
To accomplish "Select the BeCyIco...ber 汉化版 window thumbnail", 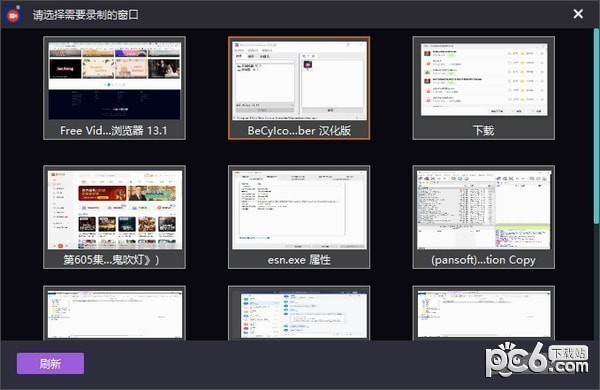I will (x=299, y=88).
